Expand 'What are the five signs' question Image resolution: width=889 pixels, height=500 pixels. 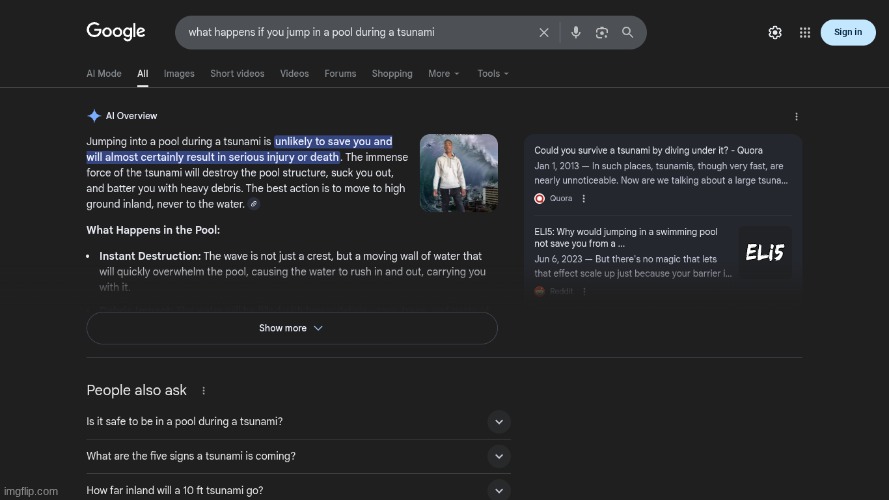pos(499,456)
